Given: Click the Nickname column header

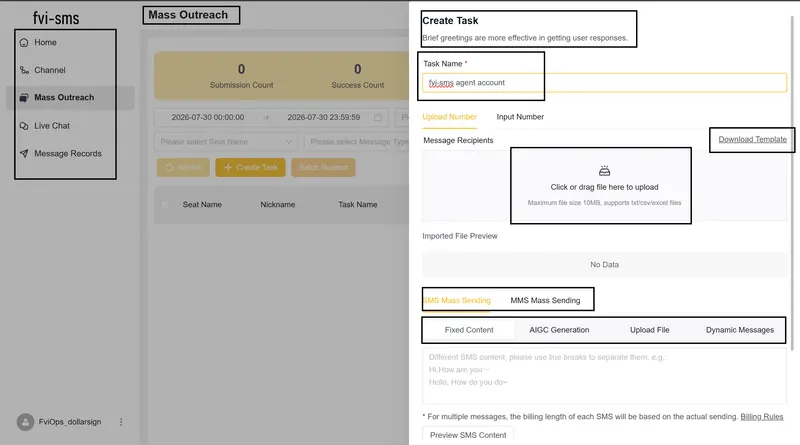Looking at the screenshot, I should (278, 205).
